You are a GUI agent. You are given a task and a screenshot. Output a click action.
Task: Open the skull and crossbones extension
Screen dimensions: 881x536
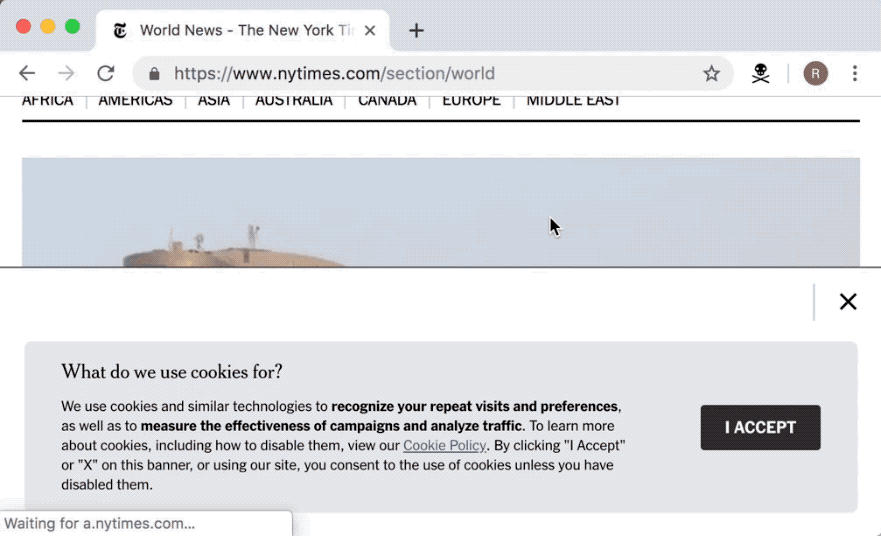click(761, 73)
